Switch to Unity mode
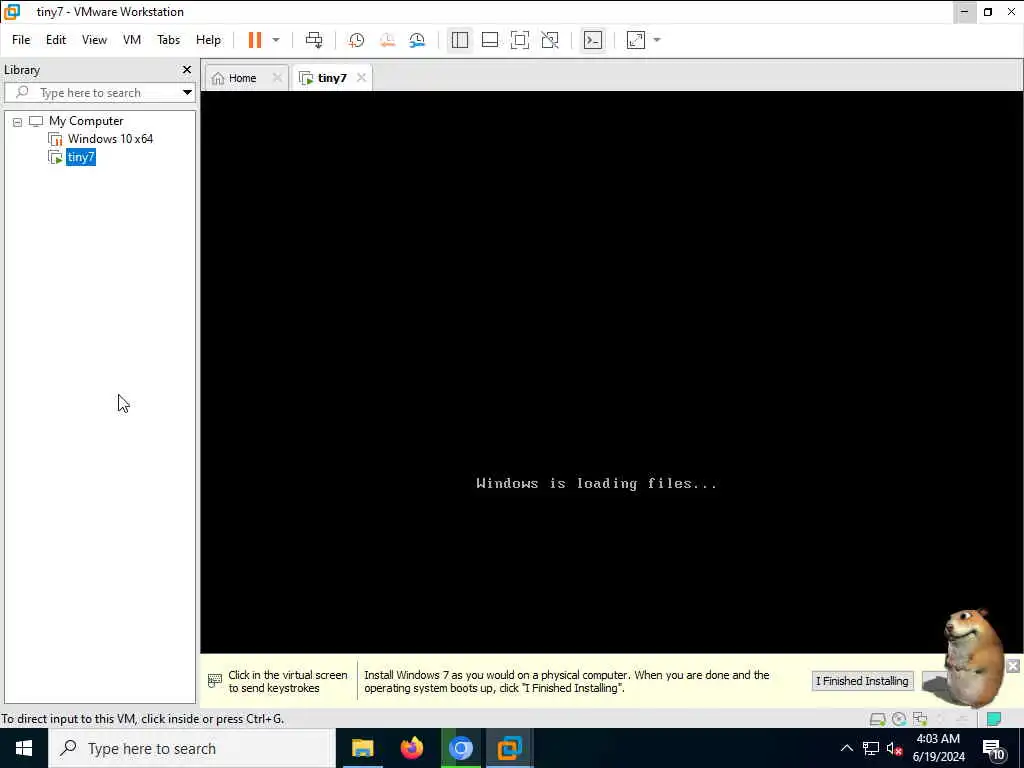The width and height of the screenshot is (1024, 768). coord(550,40)
